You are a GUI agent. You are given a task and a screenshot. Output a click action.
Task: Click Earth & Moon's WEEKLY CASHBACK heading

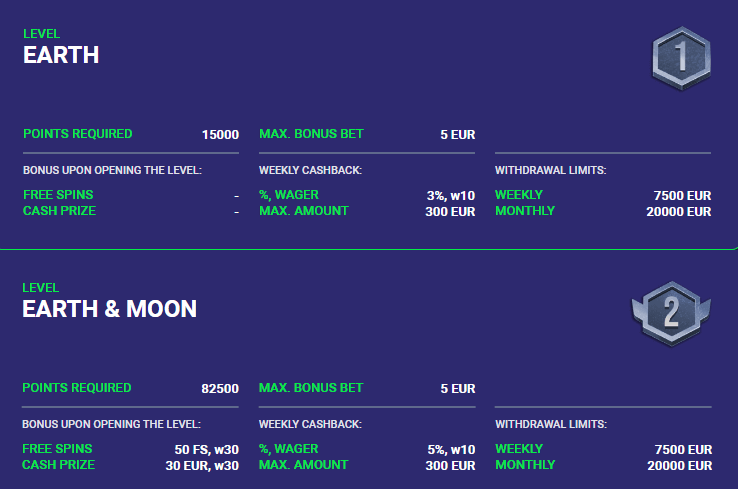(x=310, y=425)
